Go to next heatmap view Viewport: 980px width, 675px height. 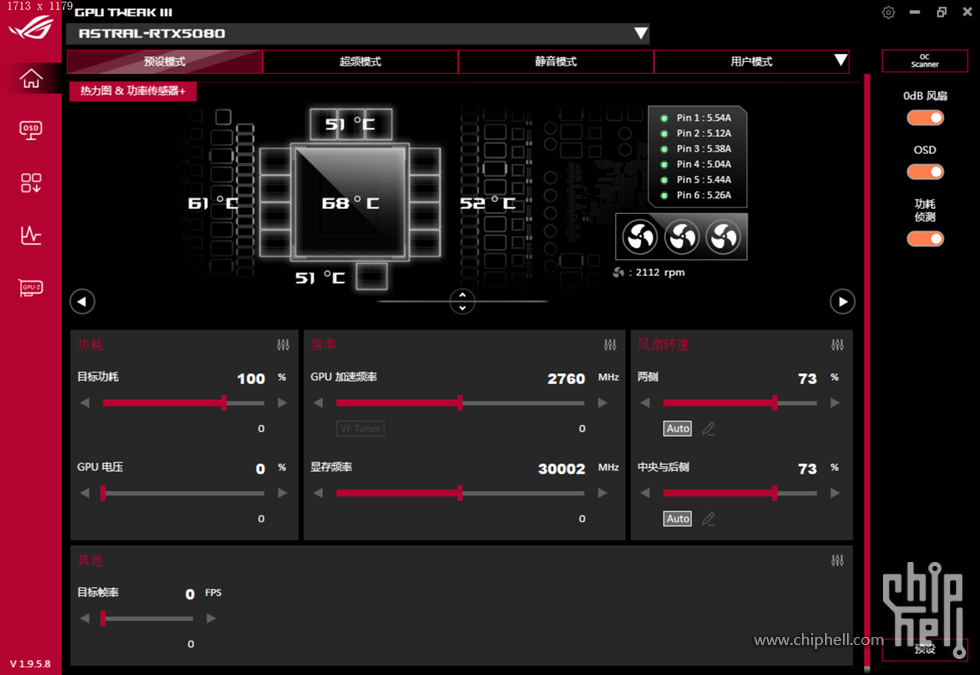842,302
